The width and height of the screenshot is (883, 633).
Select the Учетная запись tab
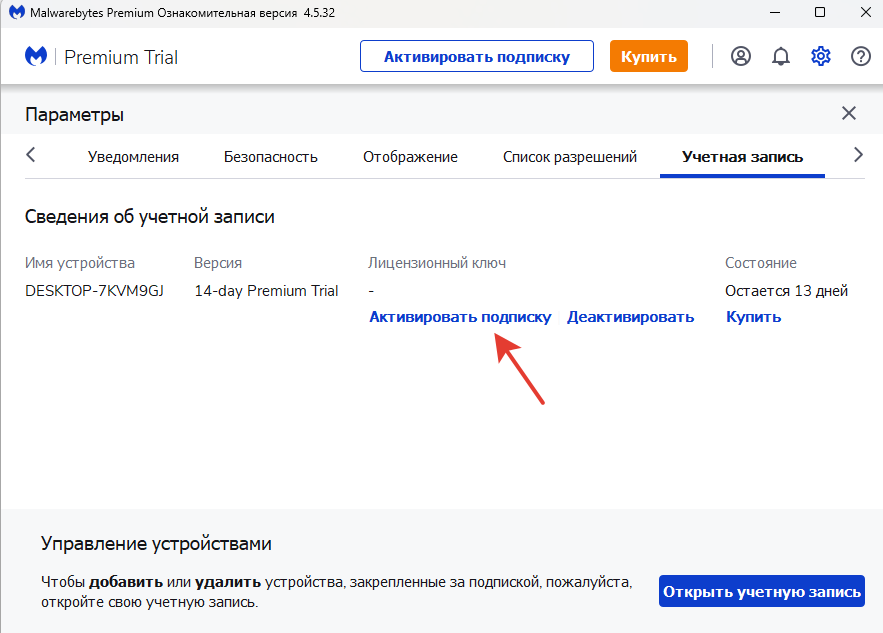(x=742, y=157)
